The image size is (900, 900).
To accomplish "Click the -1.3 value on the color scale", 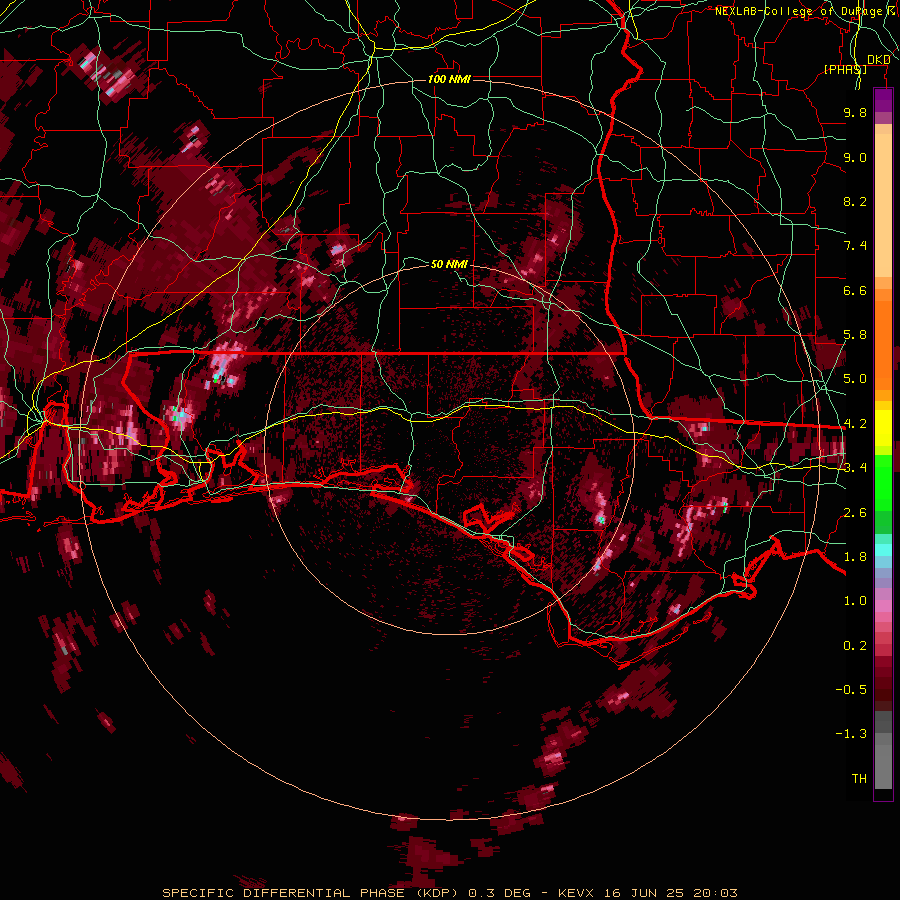I will [851, 734].
